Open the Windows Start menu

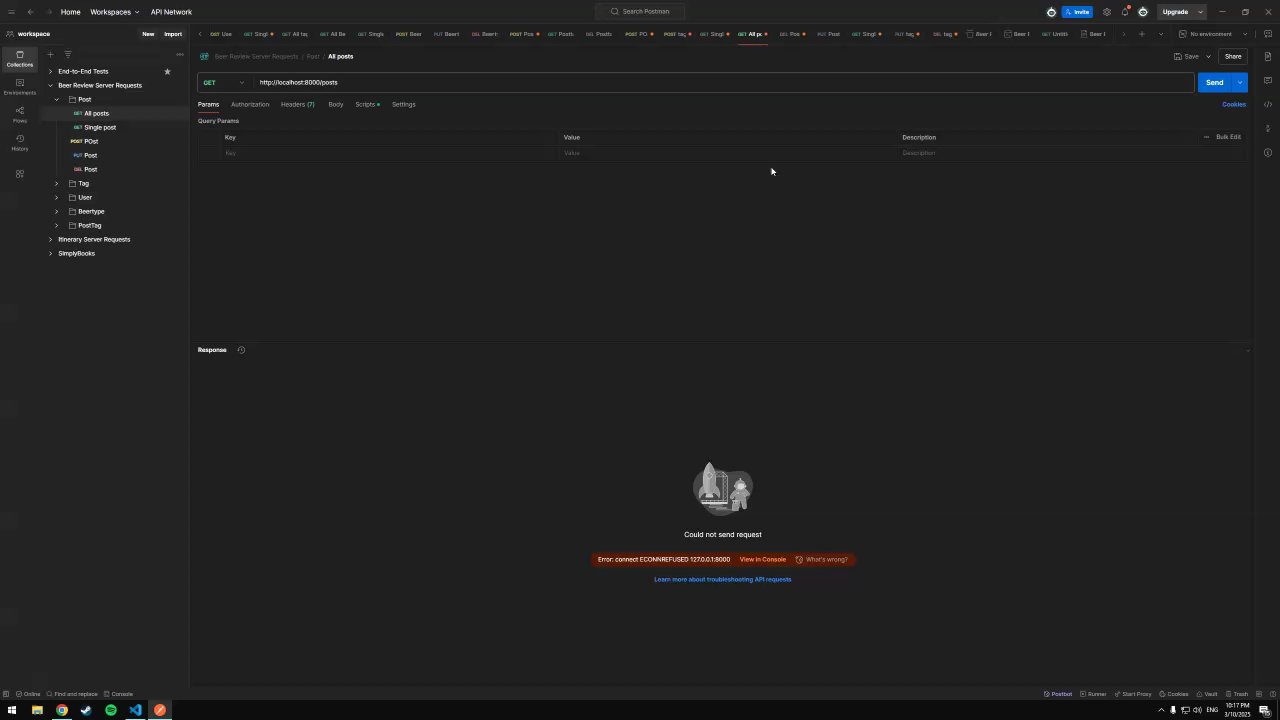[12, 710]
